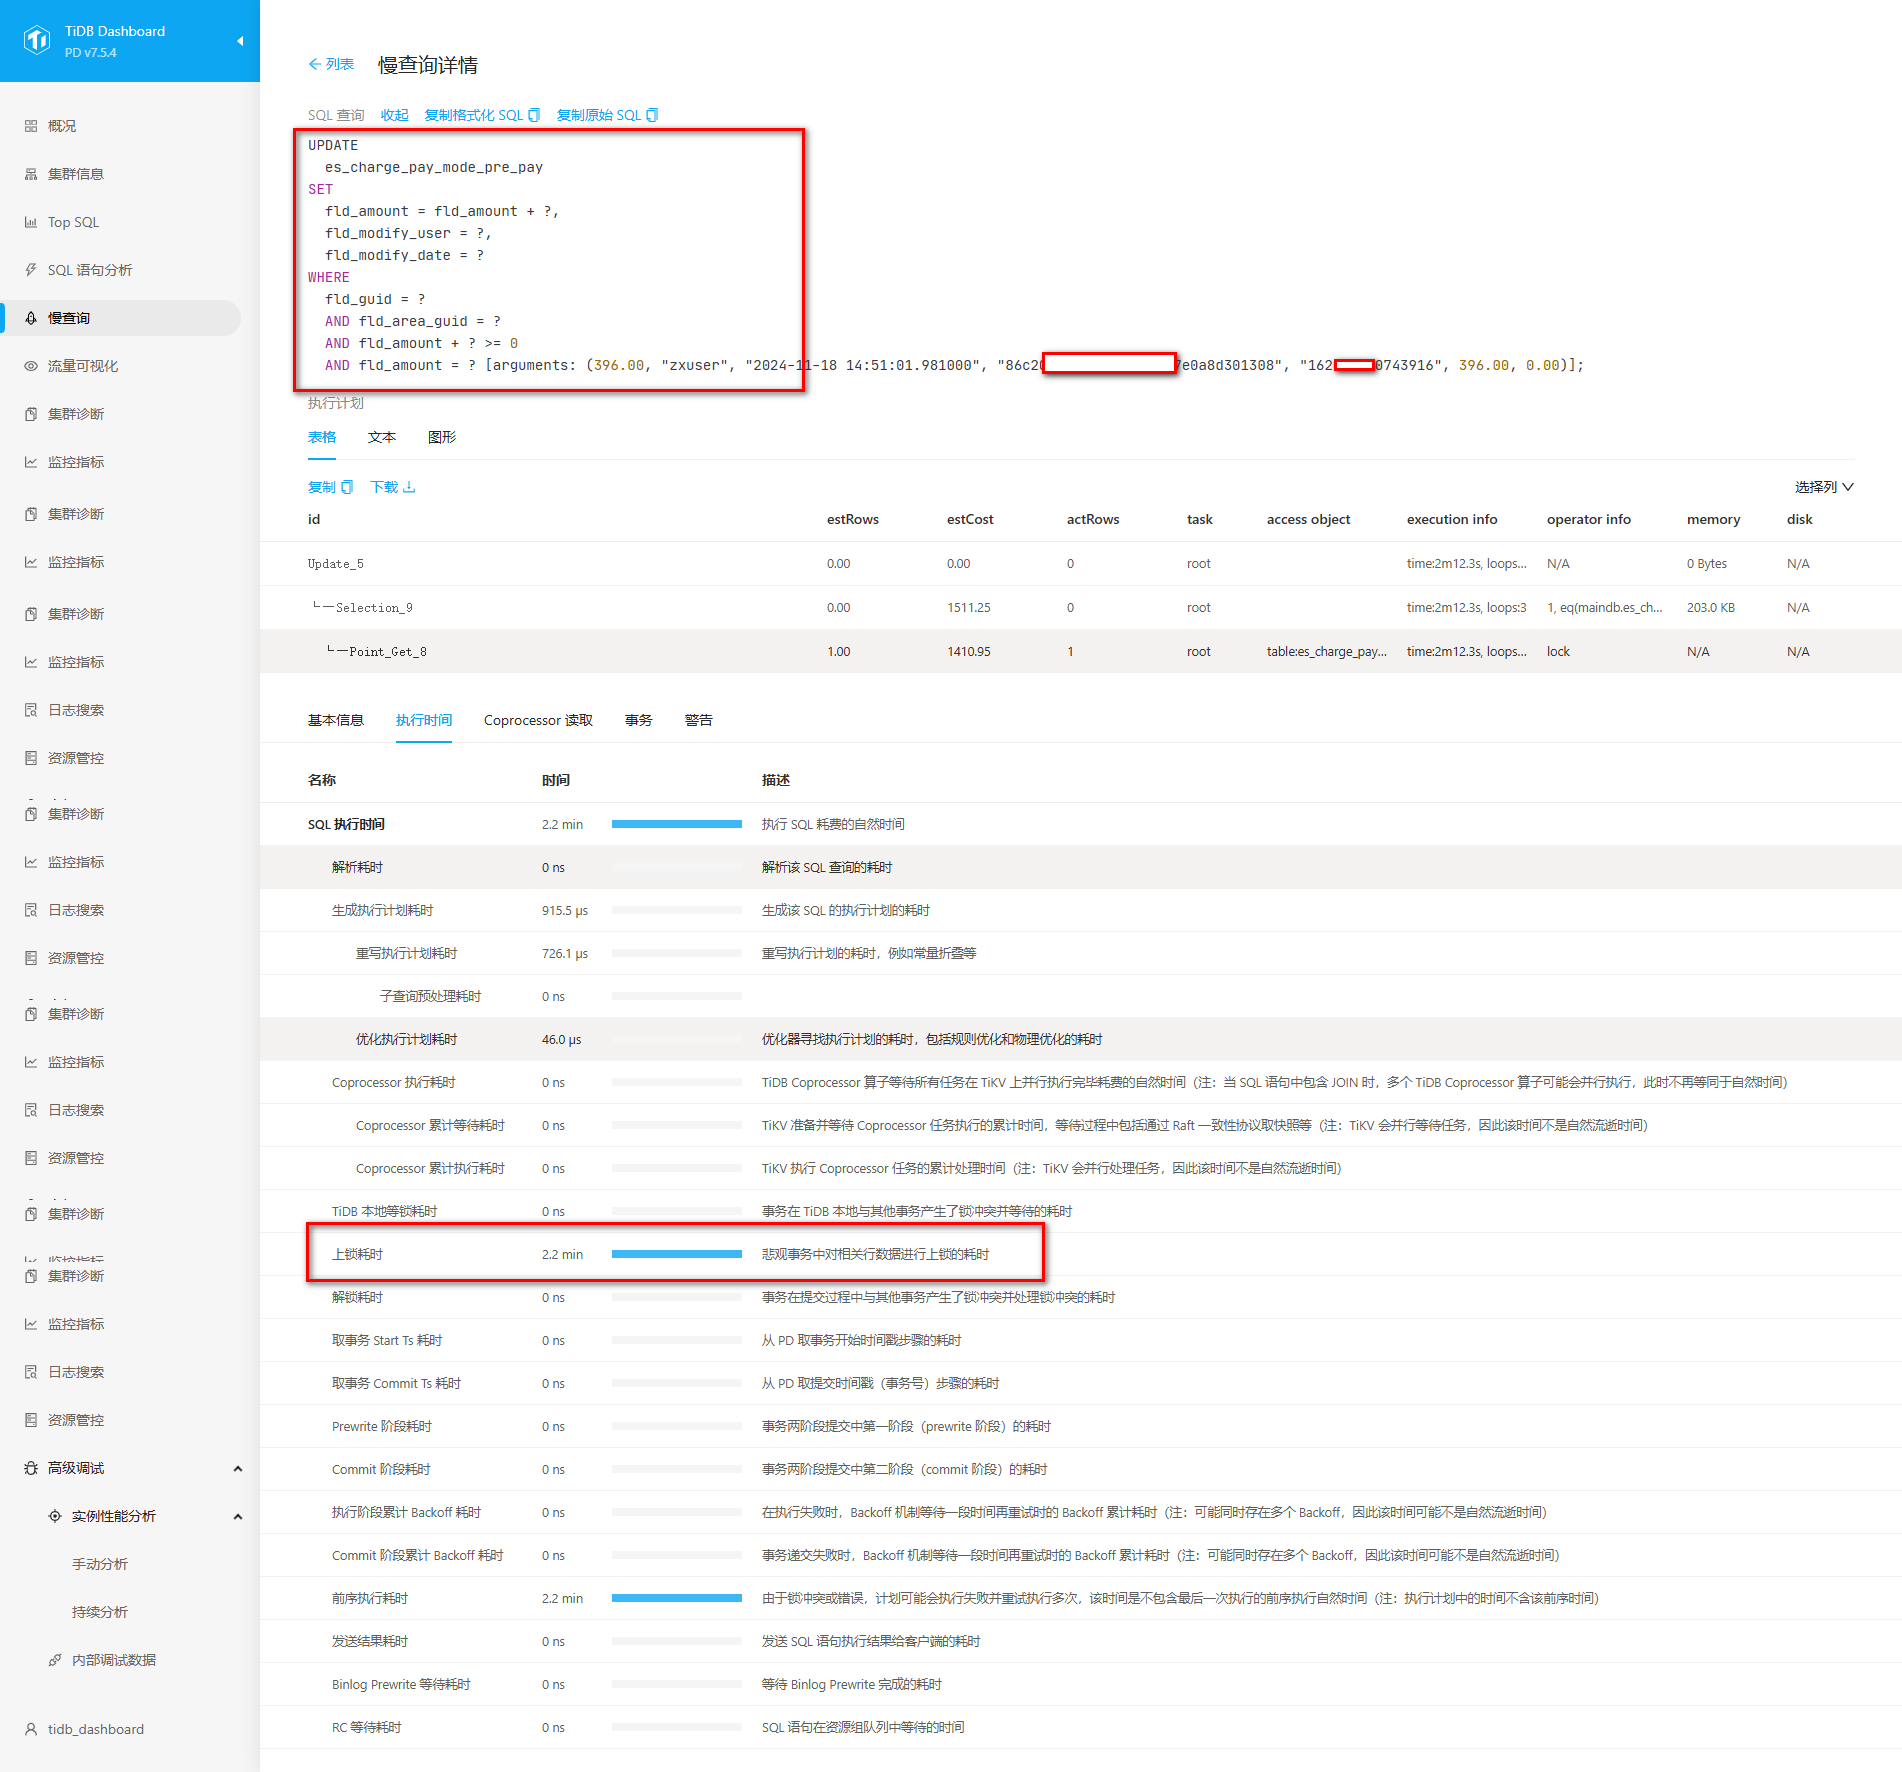Click the TiDB 本地等锁耗时 row name

click(385, 1211)
